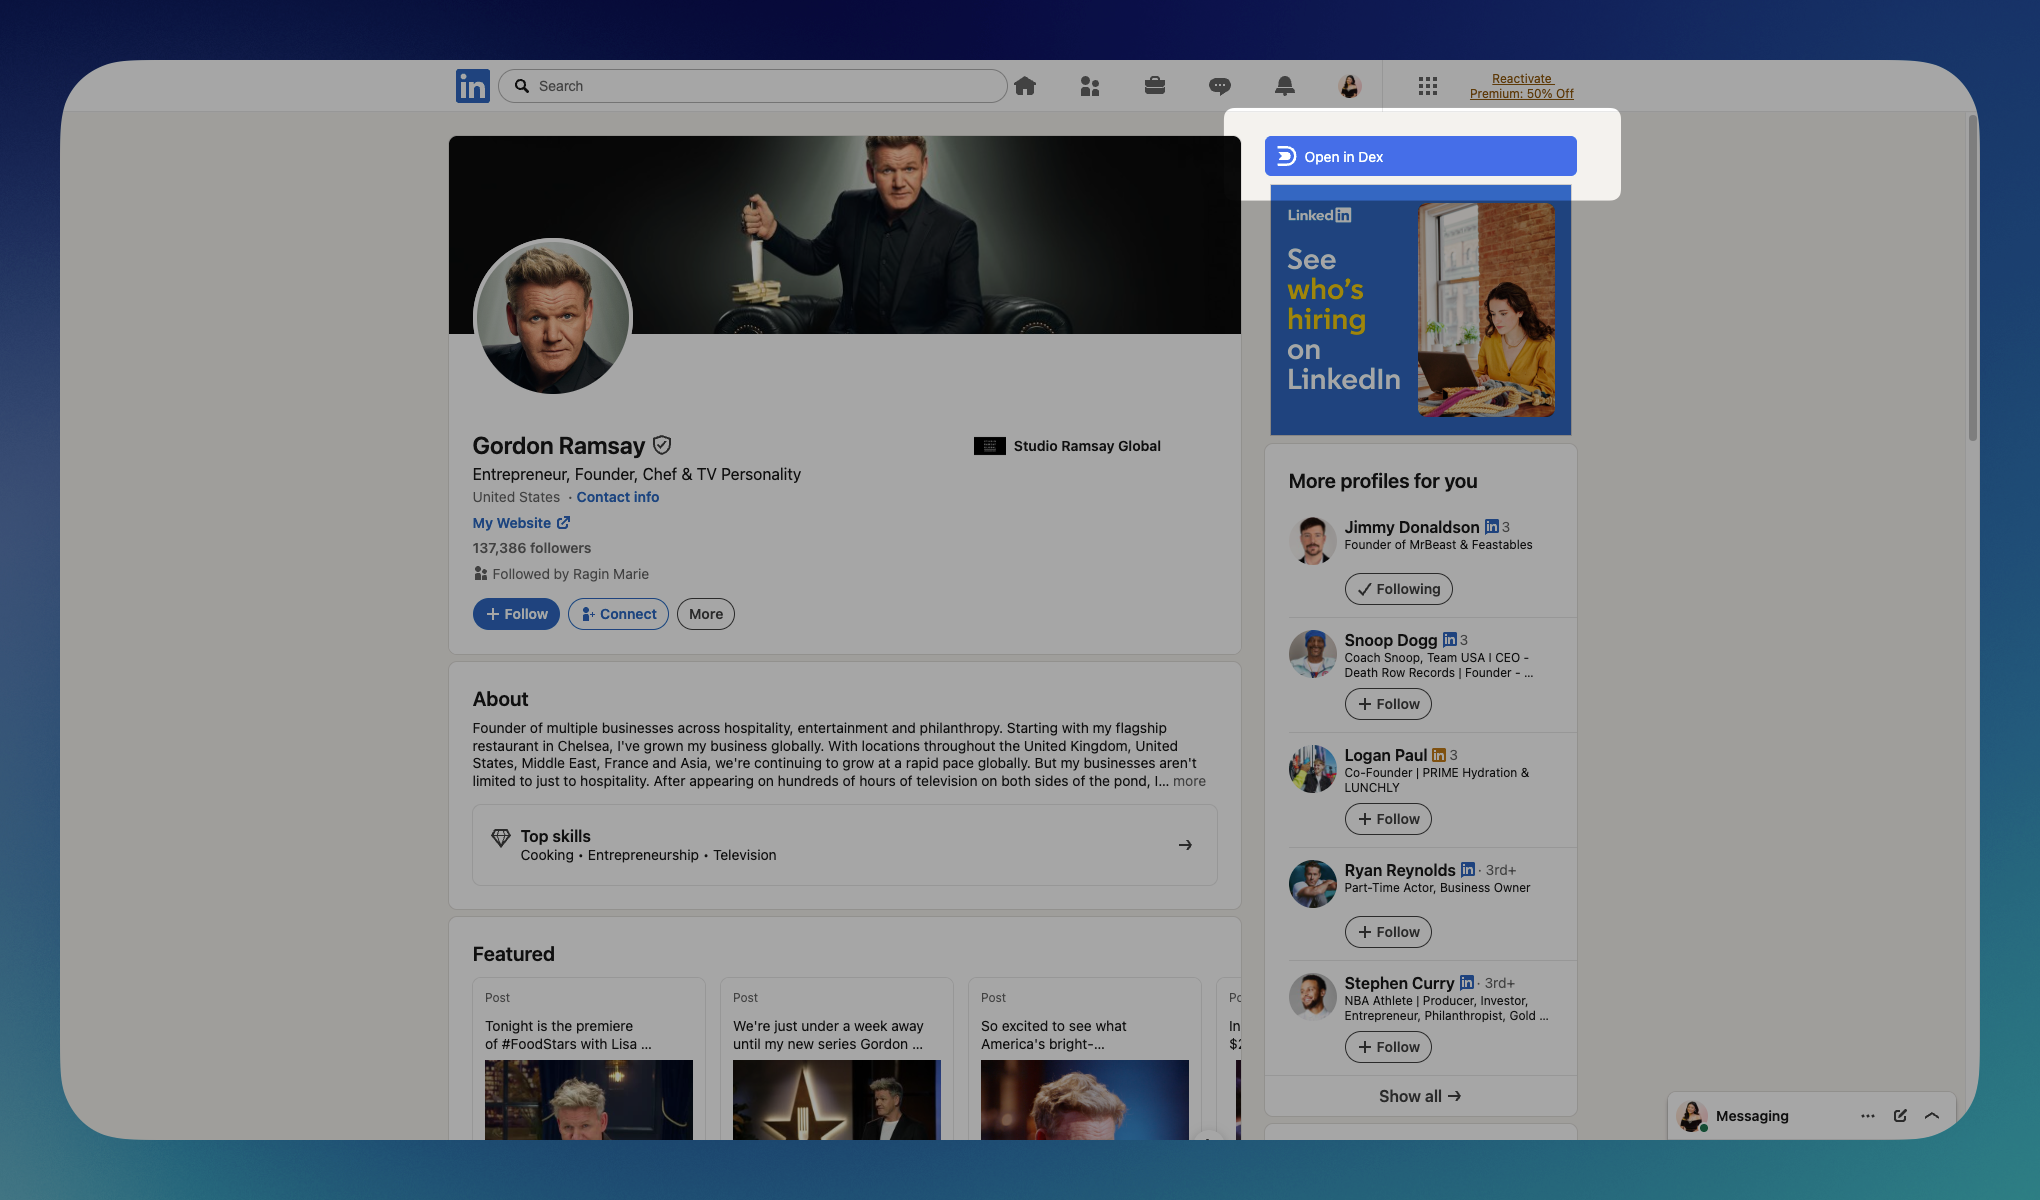Open My Network people icon
Screen dimensions: 2040x1200
[1090, 86]
